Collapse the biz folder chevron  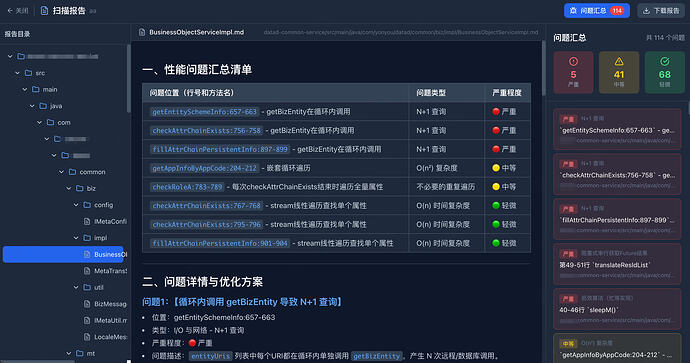tap(69, 188)
